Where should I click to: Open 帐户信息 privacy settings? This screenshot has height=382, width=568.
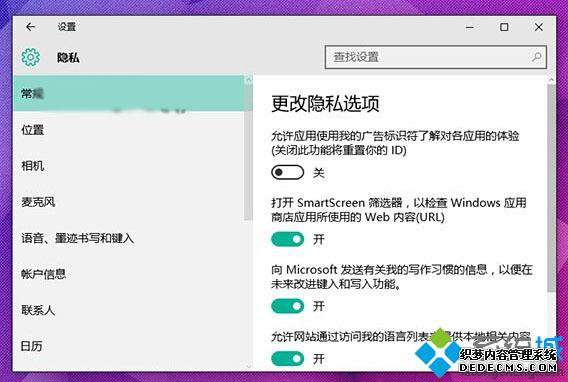[x=128, y=274]
